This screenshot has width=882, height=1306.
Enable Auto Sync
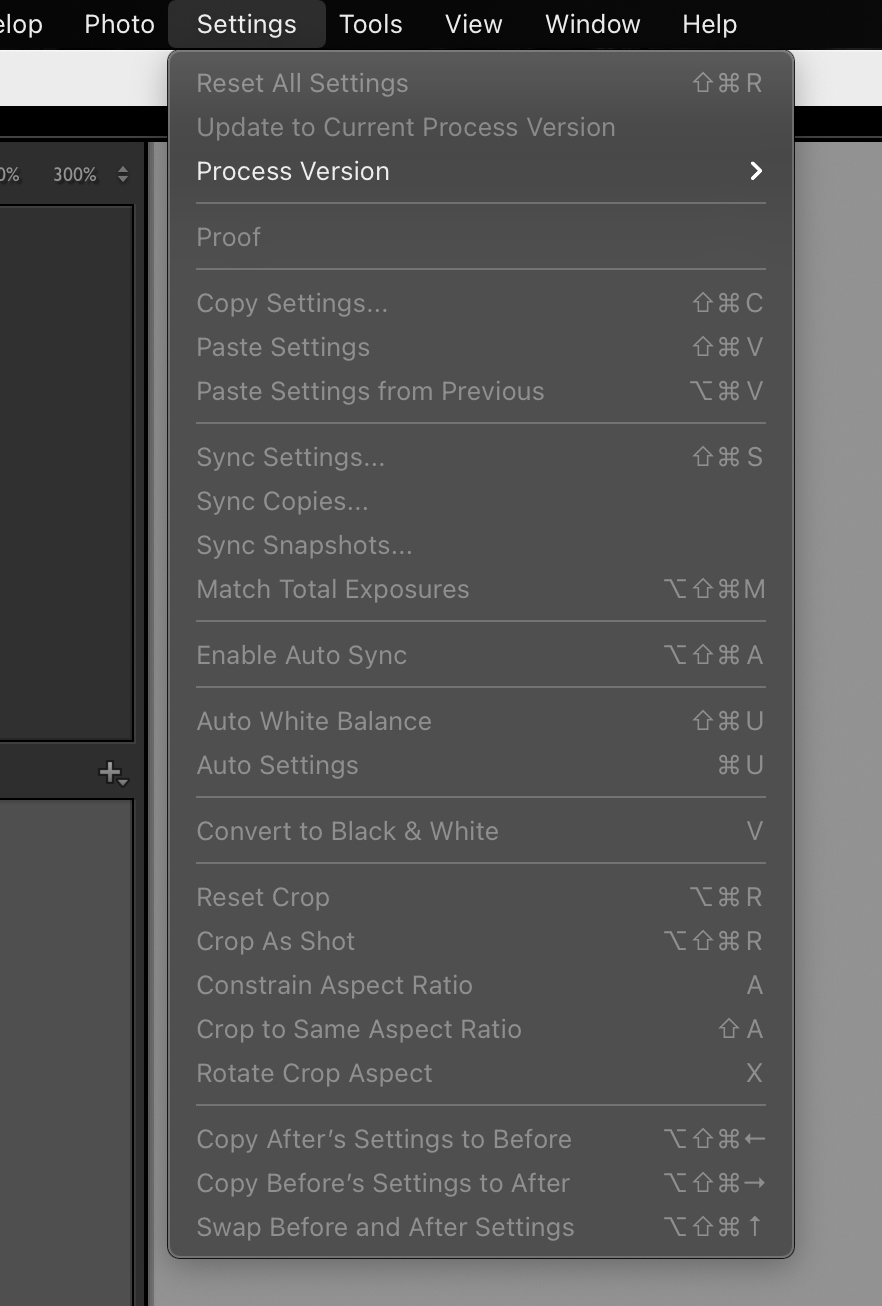[x=302, y=655]
